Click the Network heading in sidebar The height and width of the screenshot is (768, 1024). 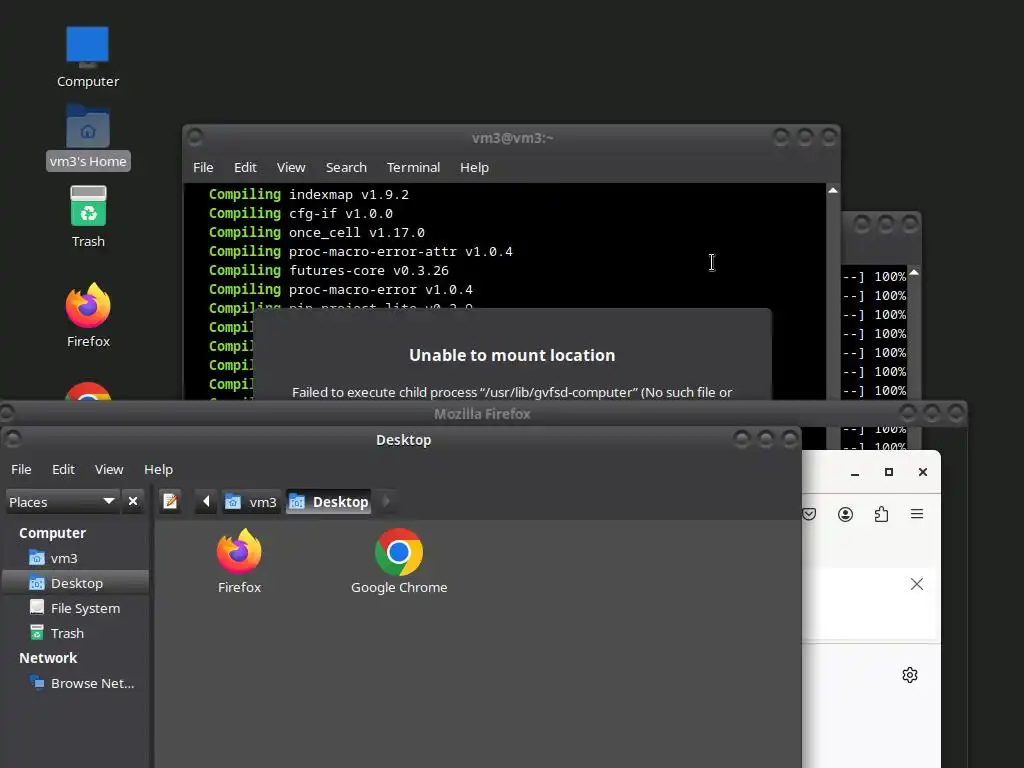pyautogui.click(x=48, y=658)
